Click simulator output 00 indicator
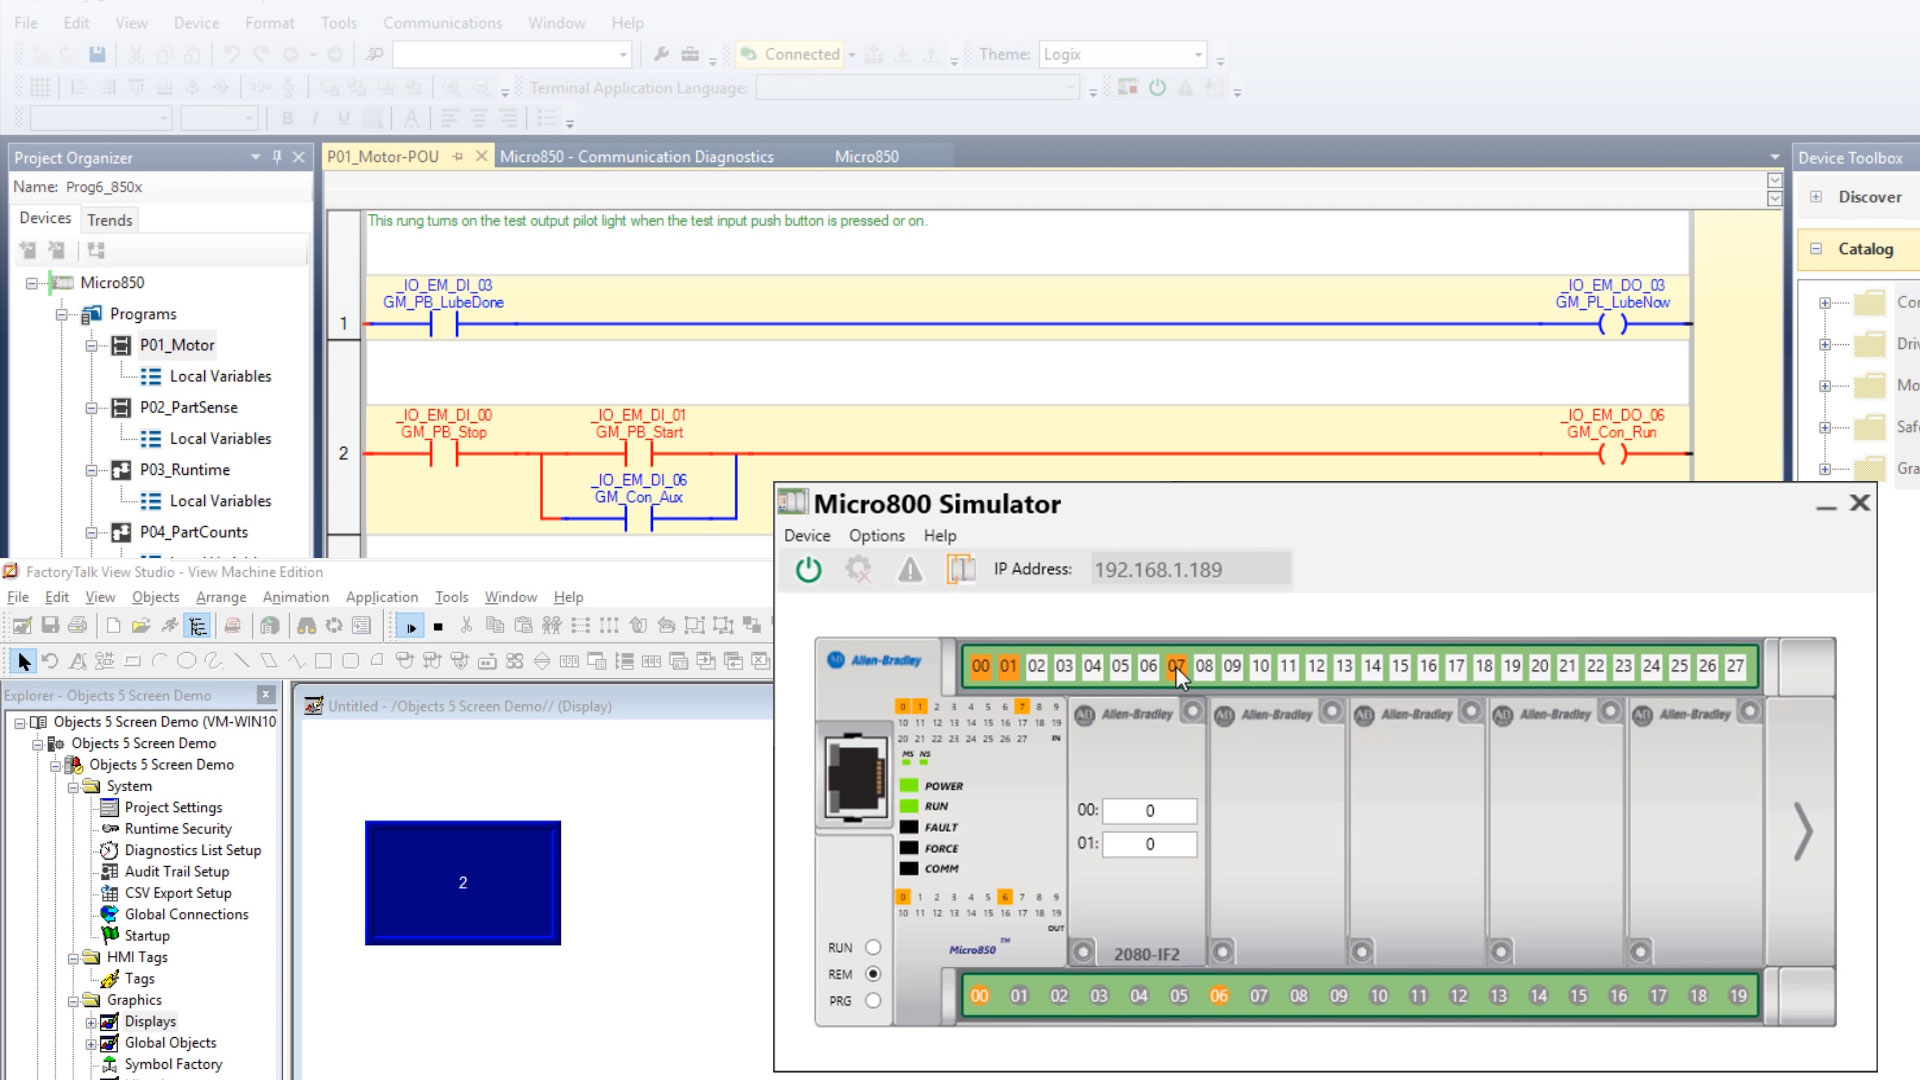Image resolution: width=1920 pixels, height=1080 pixels. pyautogui.click(x=979, y=996)
